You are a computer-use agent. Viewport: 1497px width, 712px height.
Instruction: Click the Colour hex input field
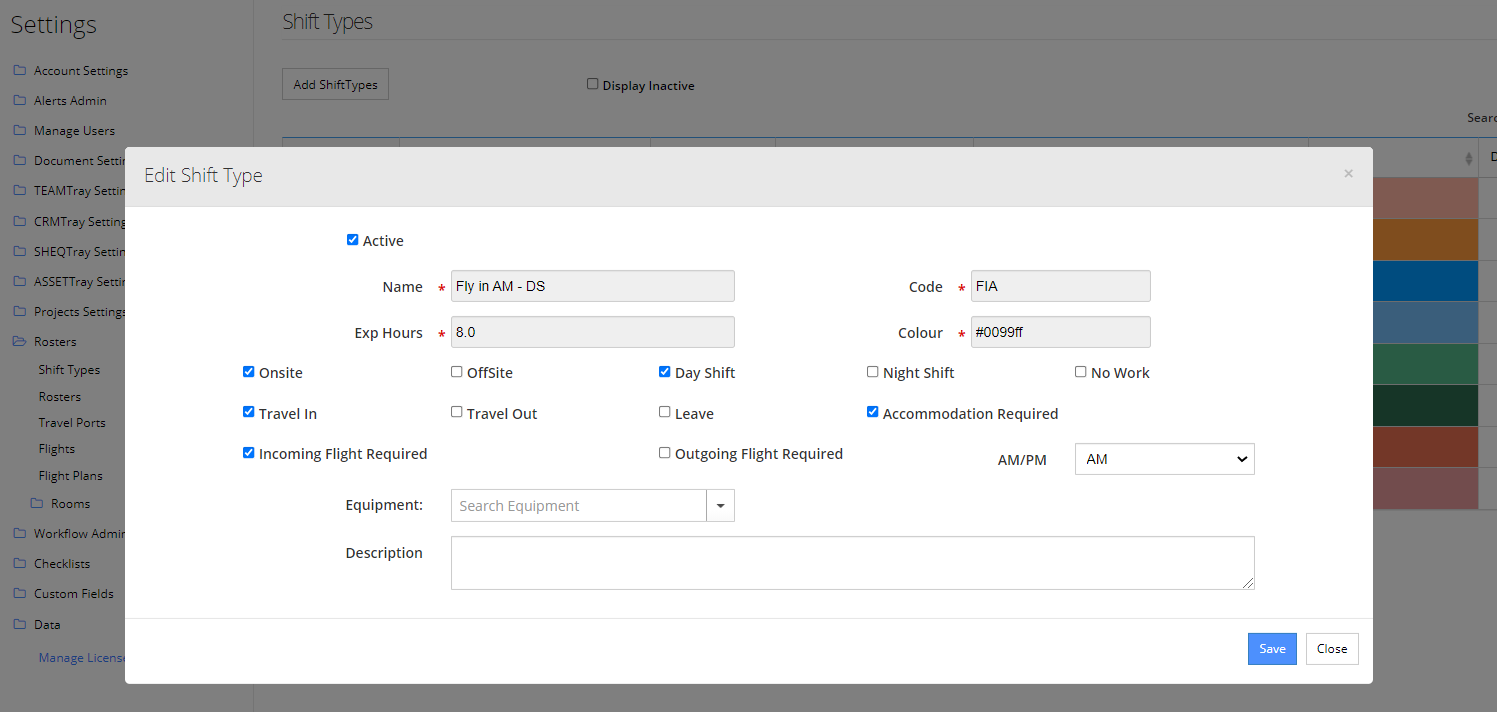[1061, 332]
